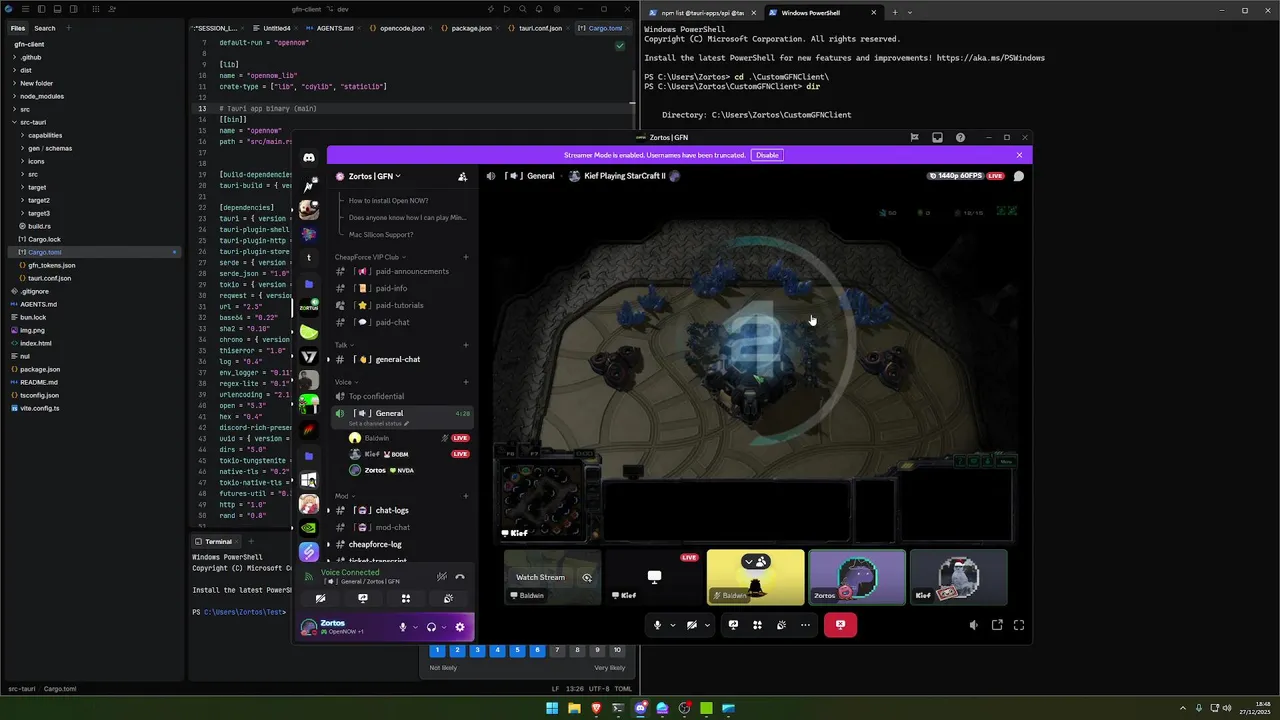
Task: Enter full screen for stream
Action: pyautogui.click(x=1019, y=625)
